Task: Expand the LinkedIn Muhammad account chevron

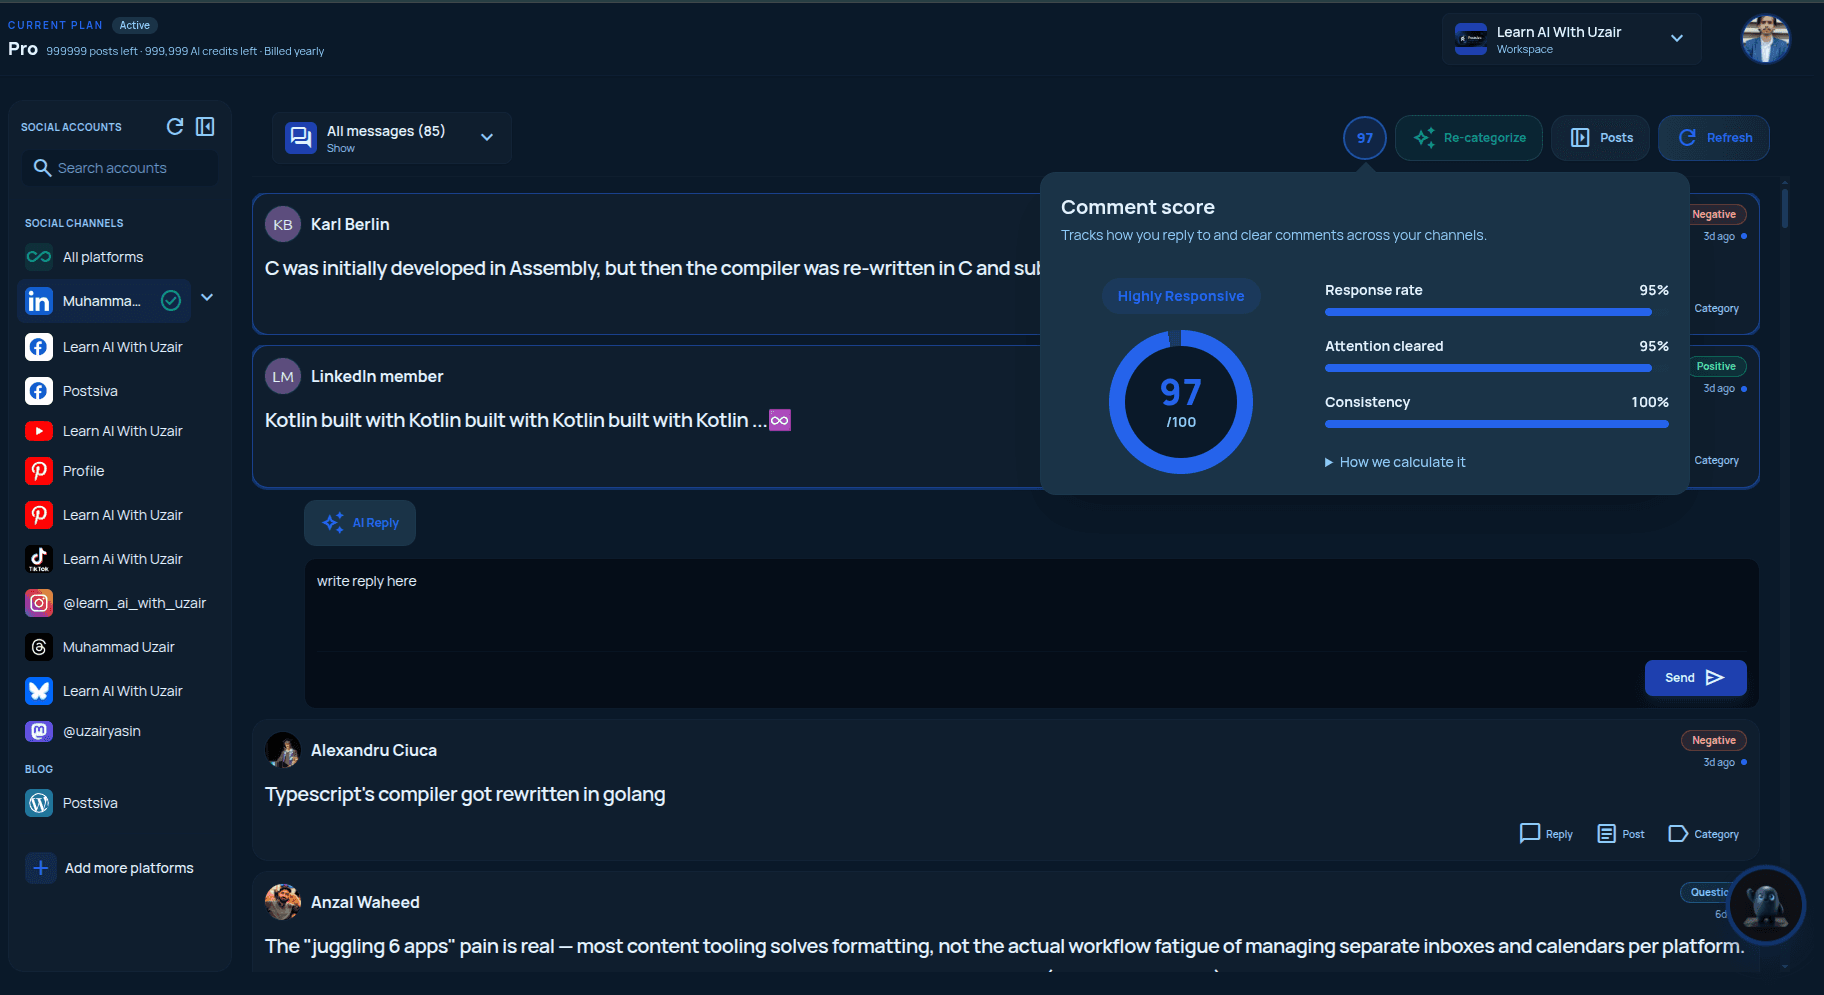Action: pyautogui.click(x=207, y=297)
